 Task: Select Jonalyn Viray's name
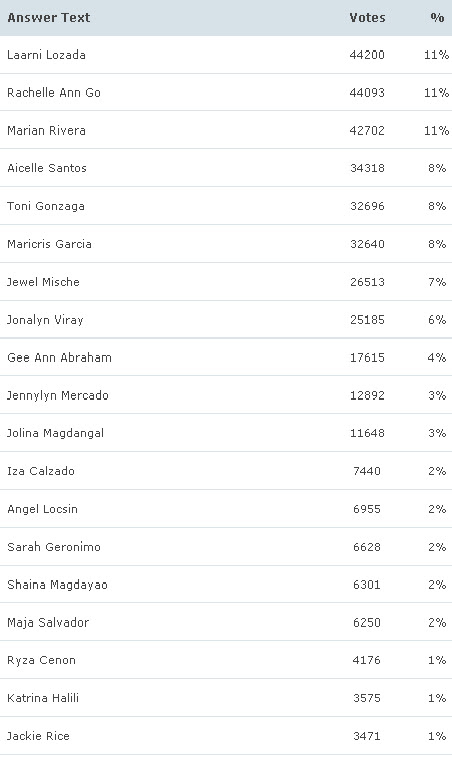coord(45,320)
